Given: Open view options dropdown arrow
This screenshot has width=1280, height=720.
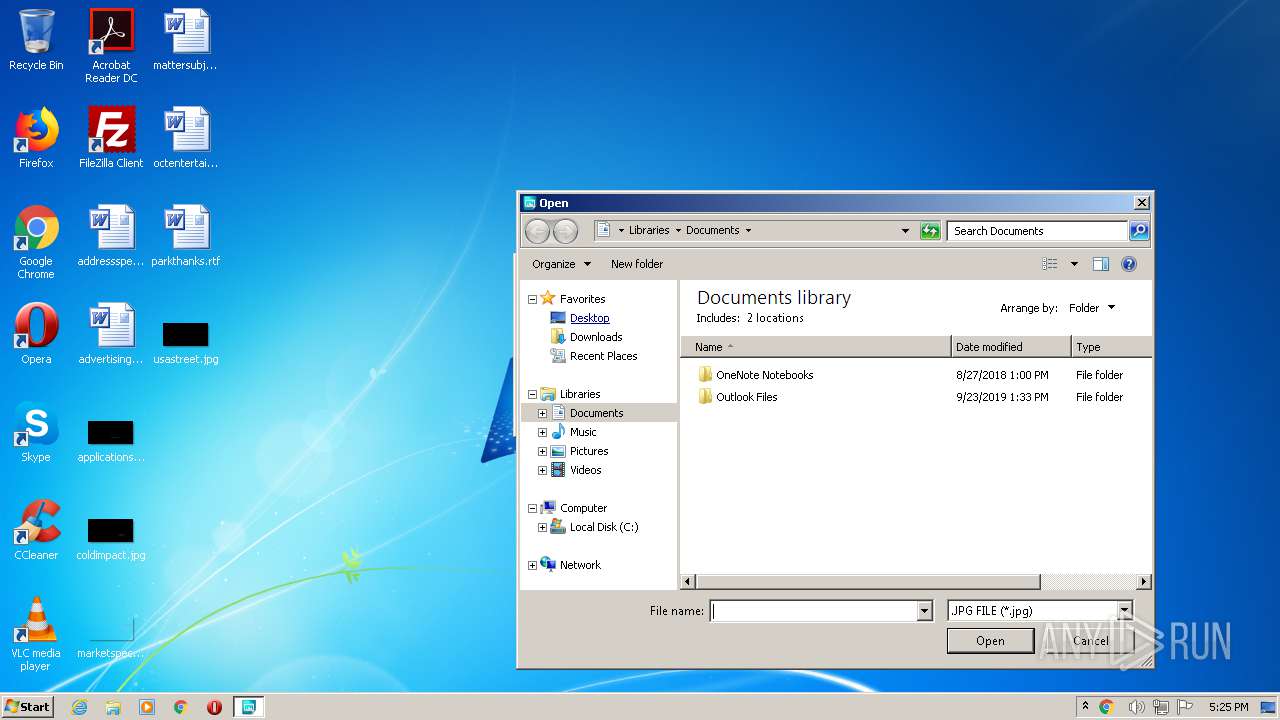Looking at the screenshot, I should [1074, 264].
